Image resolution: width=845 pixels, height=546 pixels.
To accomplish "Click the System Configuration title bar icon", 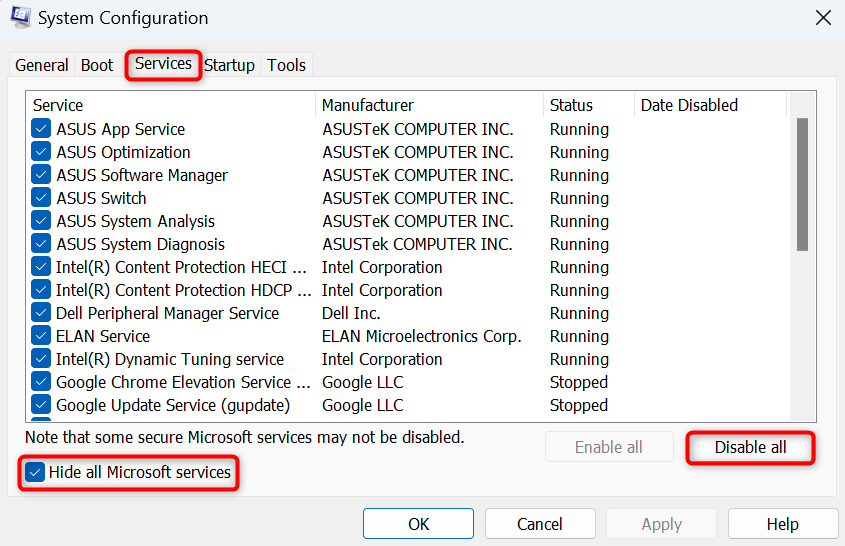I will pos(21,18).
